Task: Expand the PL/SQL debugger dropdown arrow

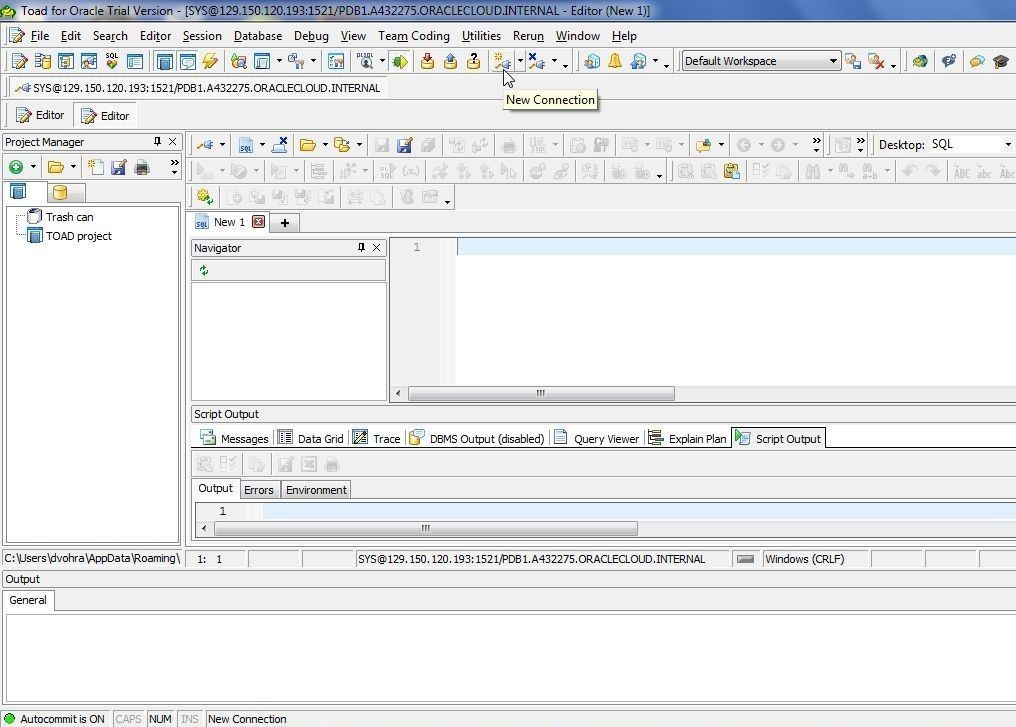Action: click(x=382, y=62)
